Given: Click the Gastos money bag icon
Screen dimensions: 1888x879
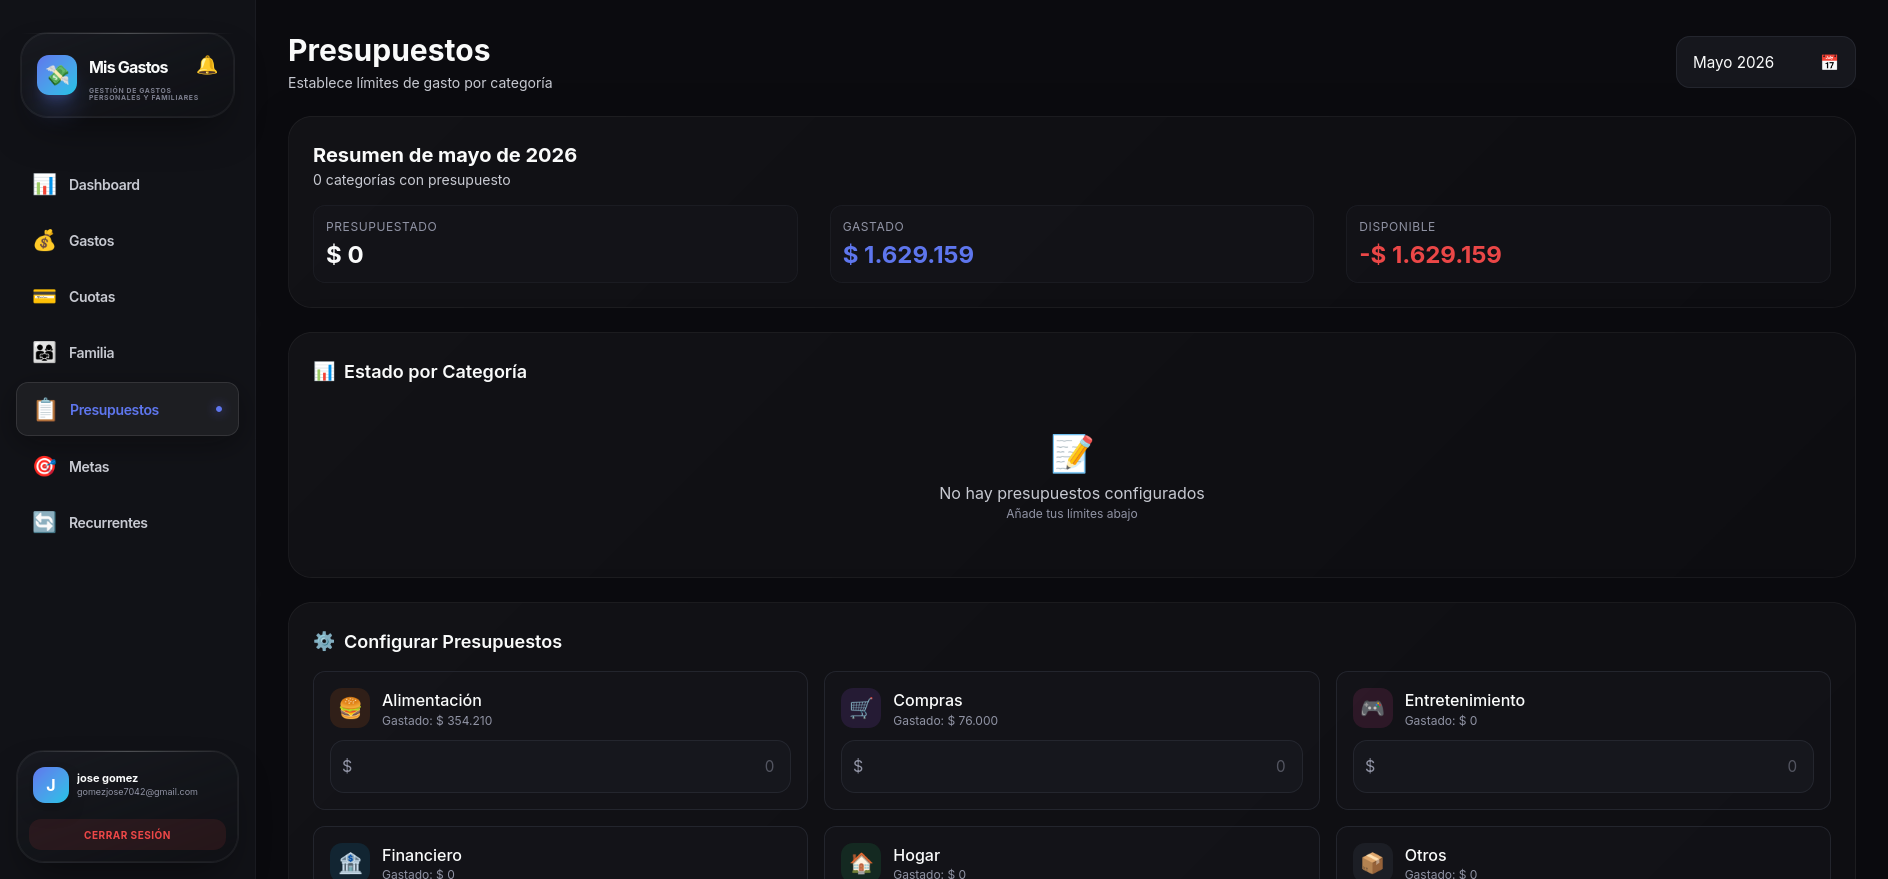Looking at the screenshot, I should click(x=45, y=241).
